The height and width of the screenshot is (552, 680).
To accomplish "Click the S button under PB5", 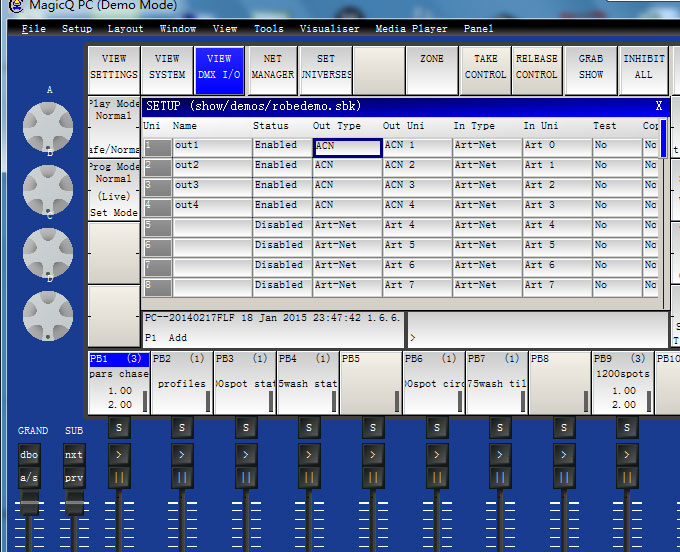I will click(x=373, y=428).
